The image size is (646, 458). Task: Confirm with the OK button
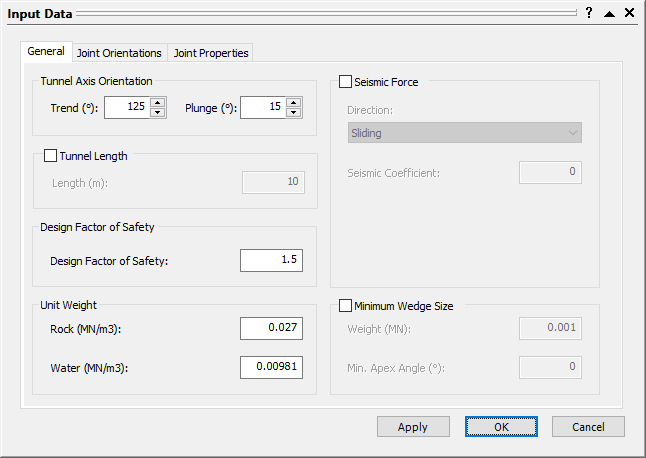pos(501,427)
